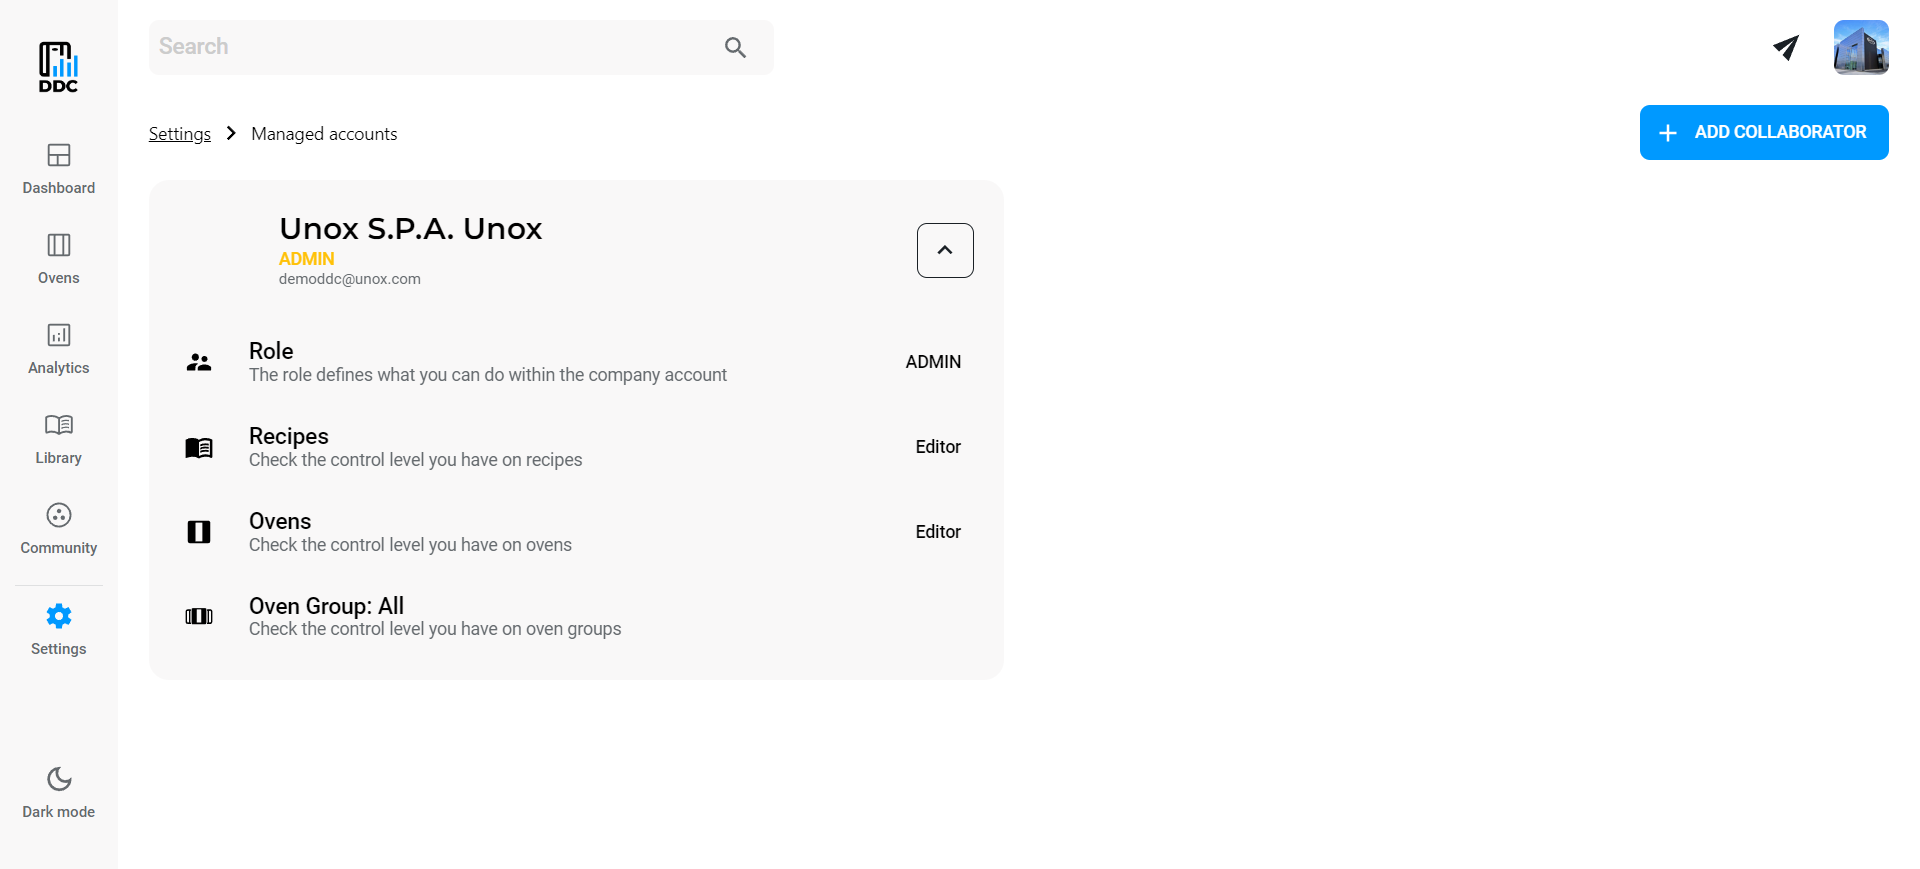Open the profile avatar in the top right
1920x869 pixels.
[x=1860, y=47]
